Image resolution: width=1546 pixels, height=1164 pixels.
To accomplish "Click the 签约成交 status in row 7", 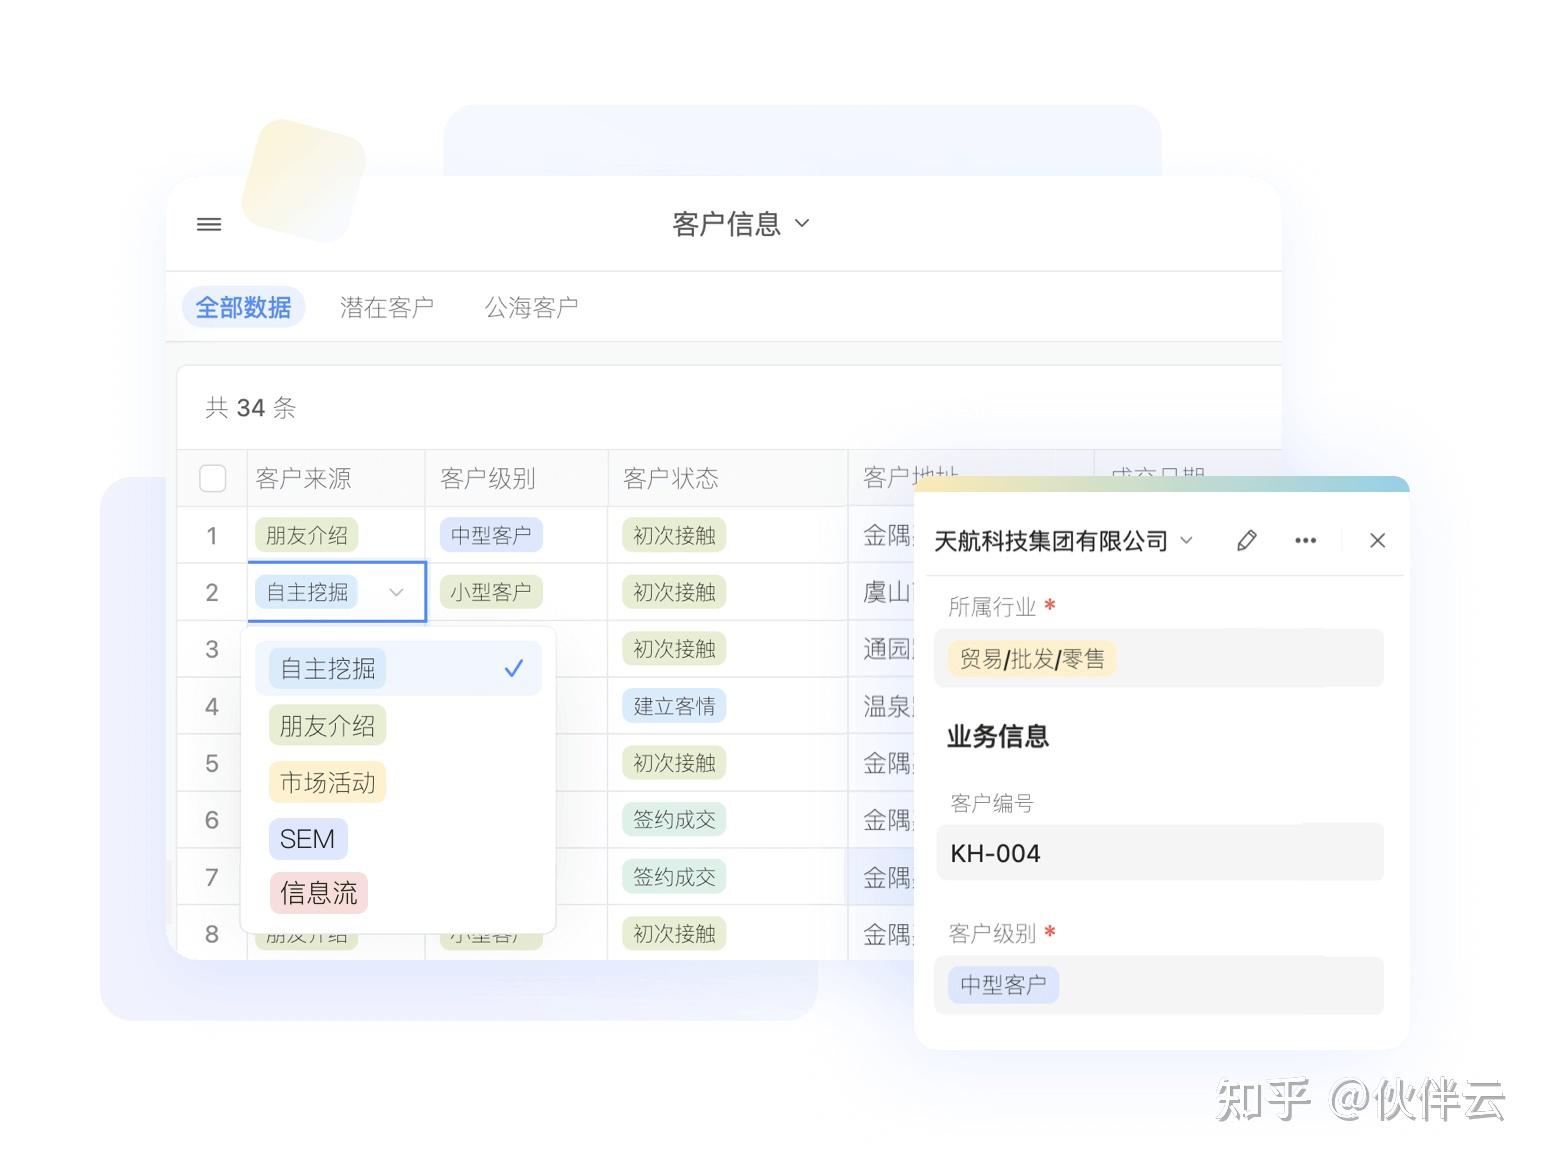I will [674, 877].
